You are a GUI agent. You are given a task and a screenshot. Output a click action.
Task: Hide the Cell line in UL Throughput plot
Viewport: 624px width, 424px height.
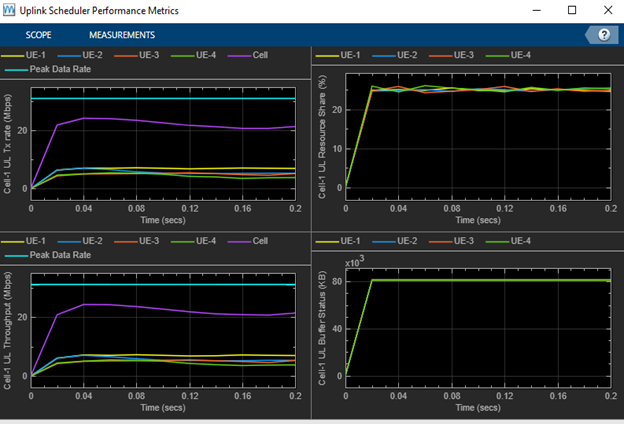[x=276, y=241]
